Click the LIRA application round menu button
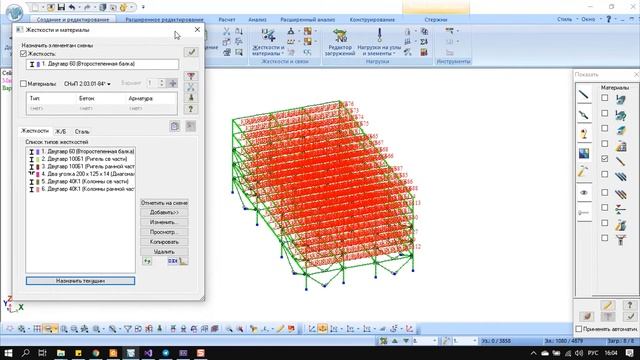This screenshot has height=360, width=640. click(x=15, y=12)
